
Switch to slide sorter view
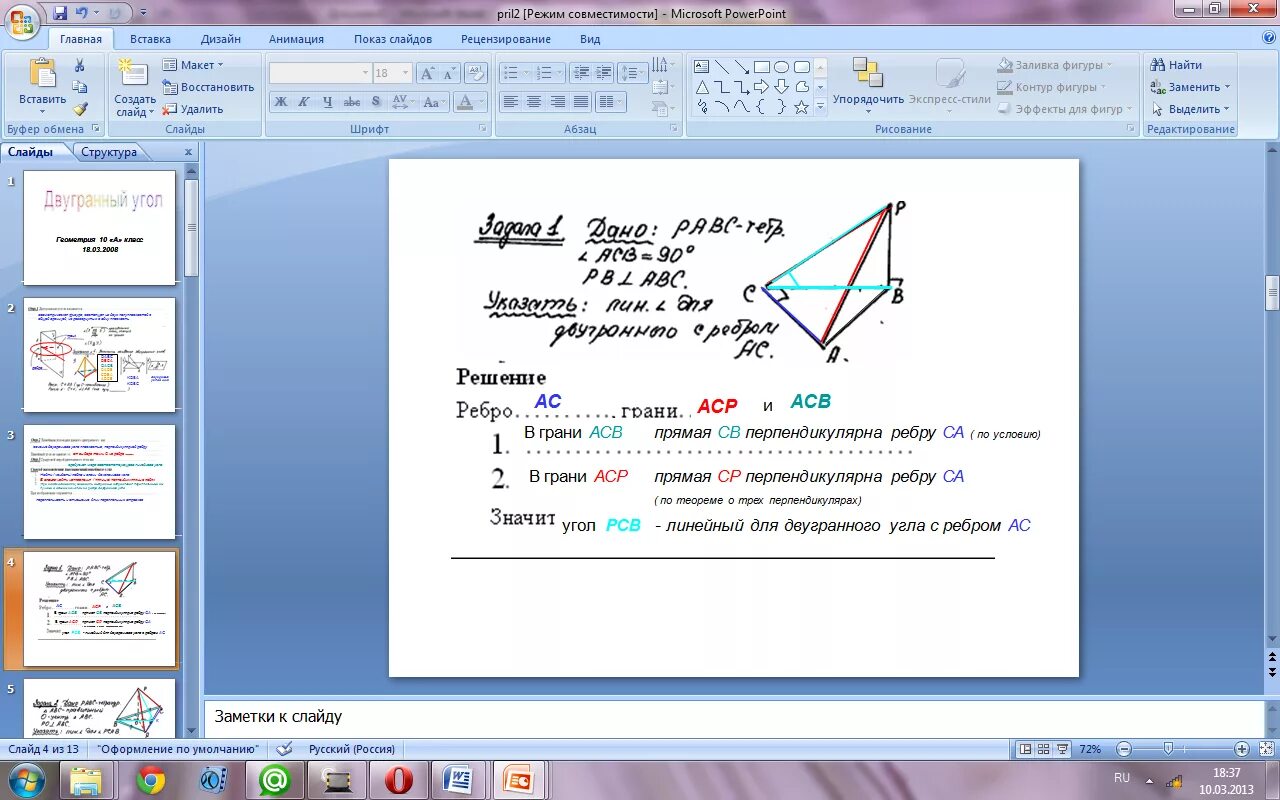coord(1043,749)
